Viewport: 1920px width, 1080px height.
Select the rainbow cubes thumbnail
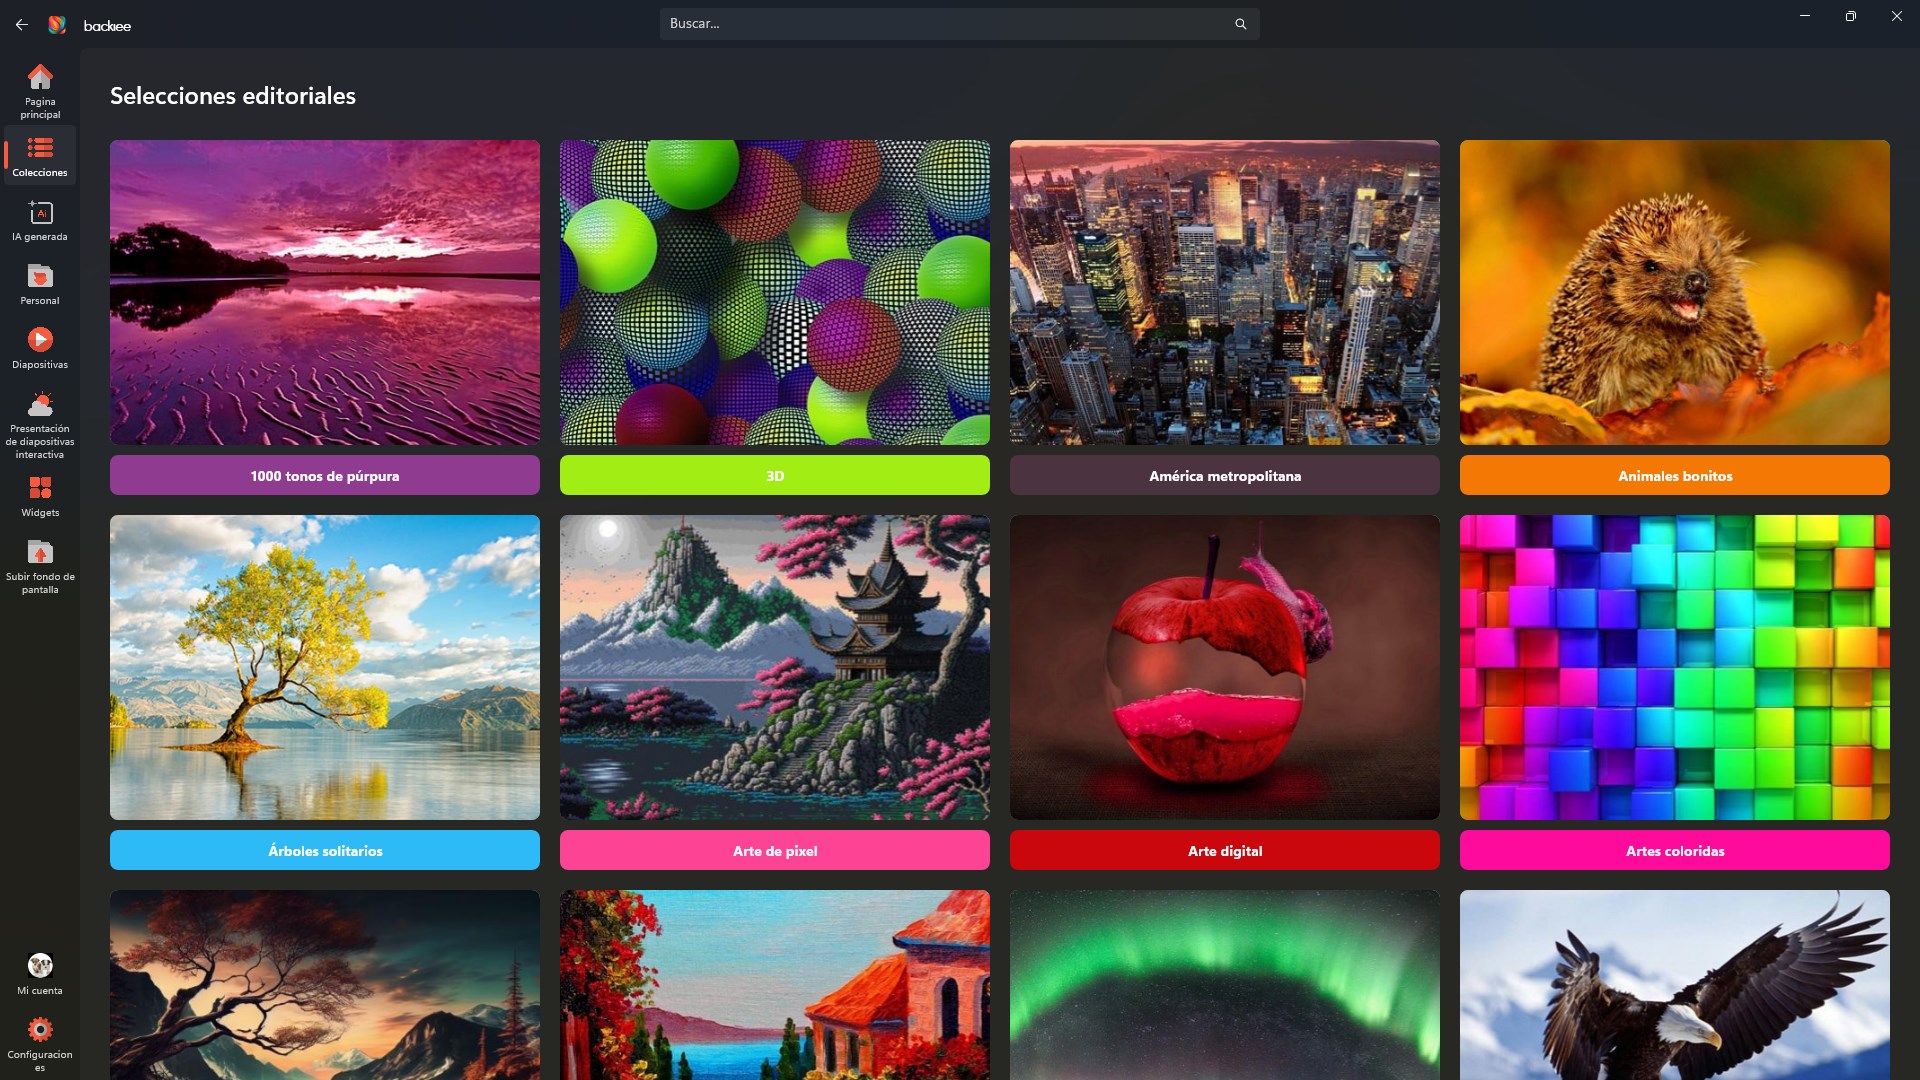pyautogui.click(x=1675, y=667)
